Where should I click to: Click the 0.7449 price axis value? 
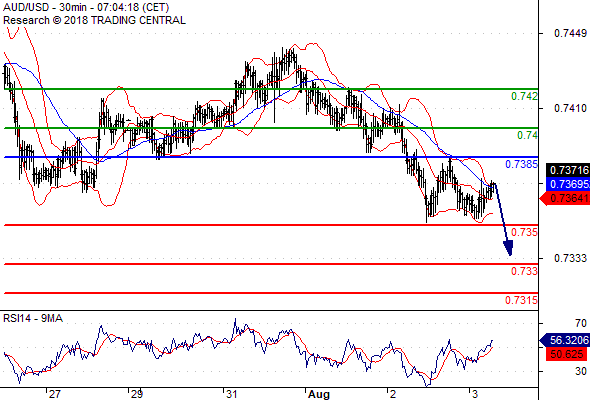tap(570, 33)
